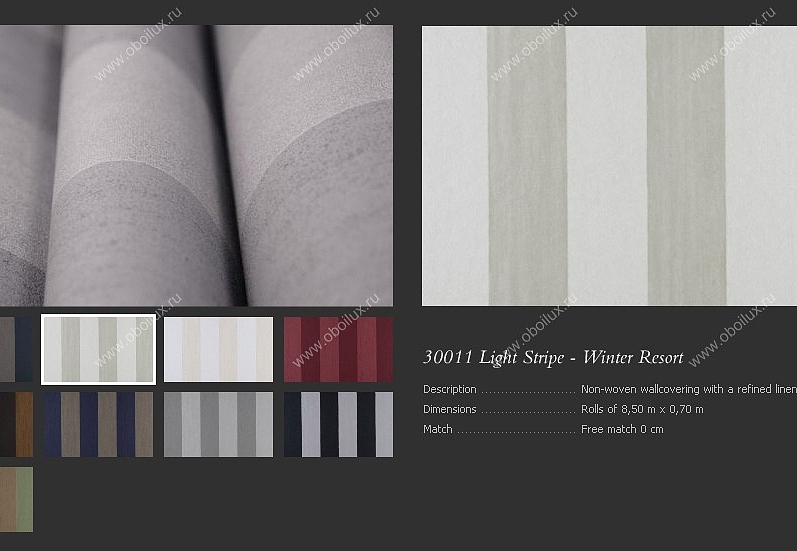The height and width of the screenshot is (551, 797).
Task: Choose the grey tonal stripe swatch
Action: tap(219, 424)
